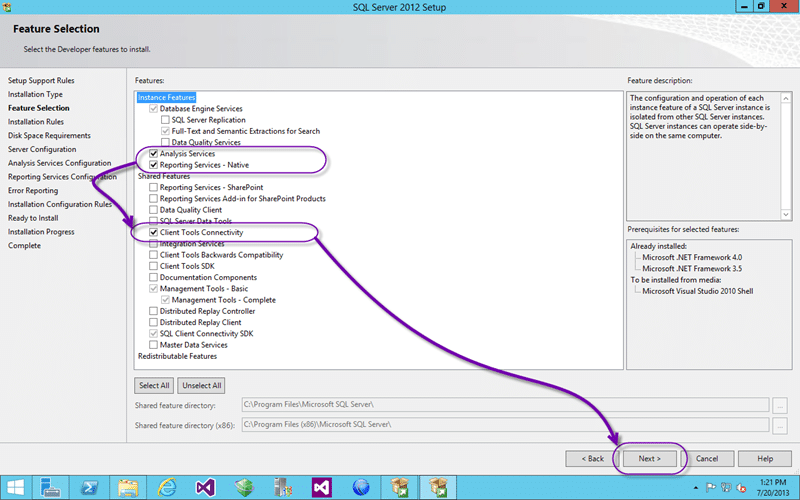Image resolution: width=800 pixels, height=500 pixels.
Task: Go to the Error Reporting step
Action: pos(33,190)
